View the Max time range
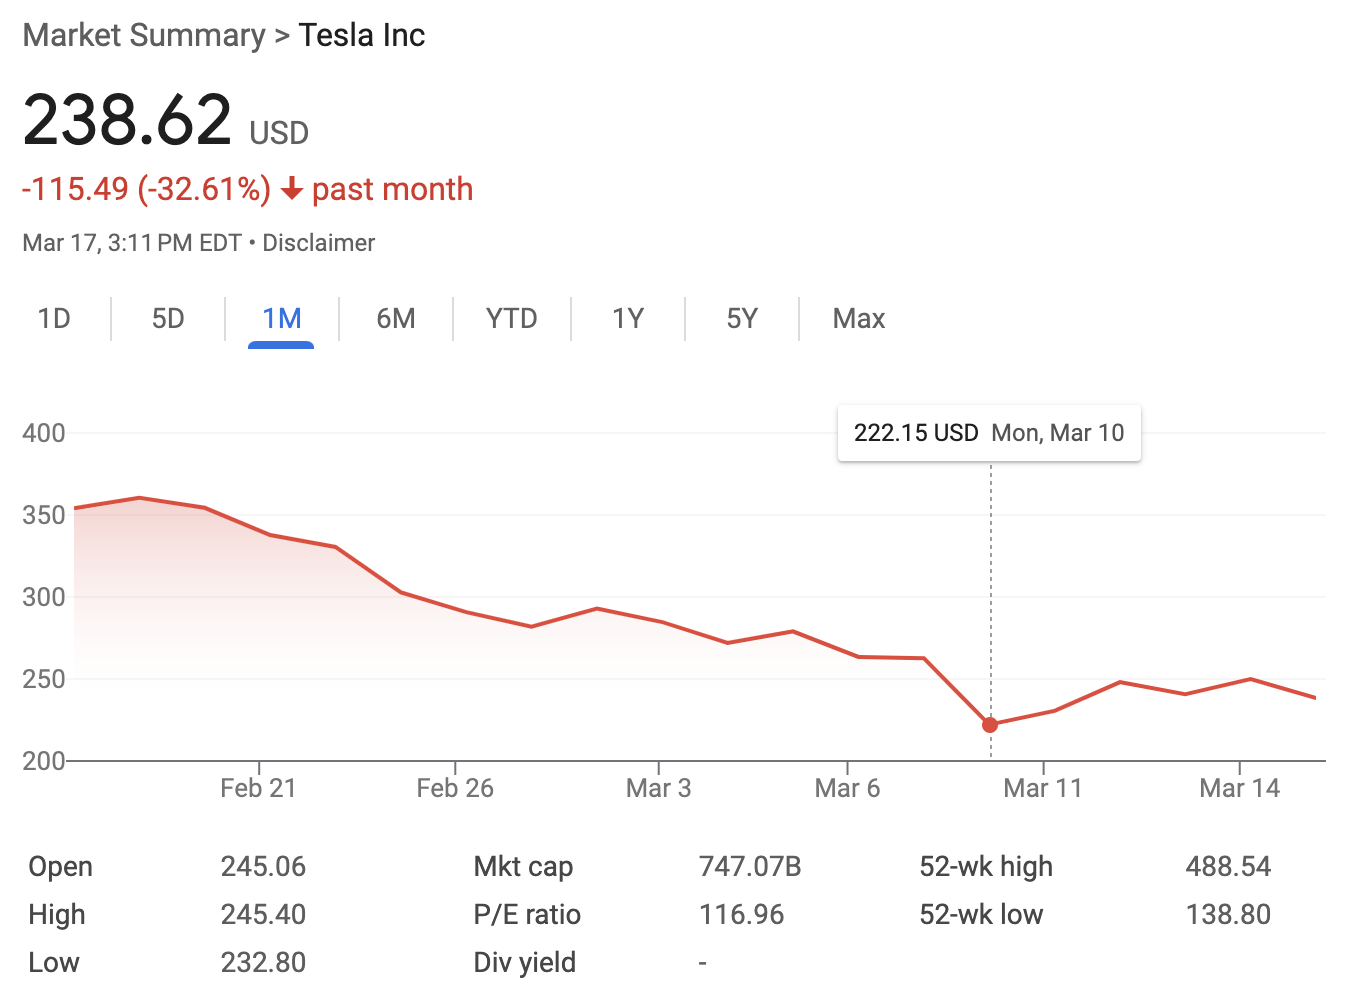The image size is (1372, 1000). 859,319
